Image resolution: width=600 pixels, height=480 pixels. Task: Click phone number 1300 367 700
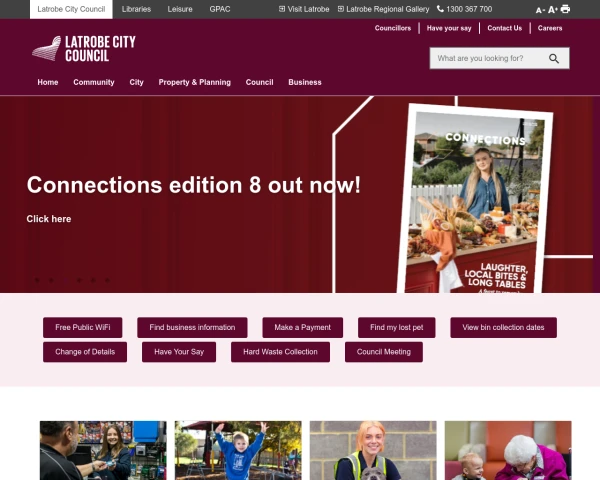(464, 9)
